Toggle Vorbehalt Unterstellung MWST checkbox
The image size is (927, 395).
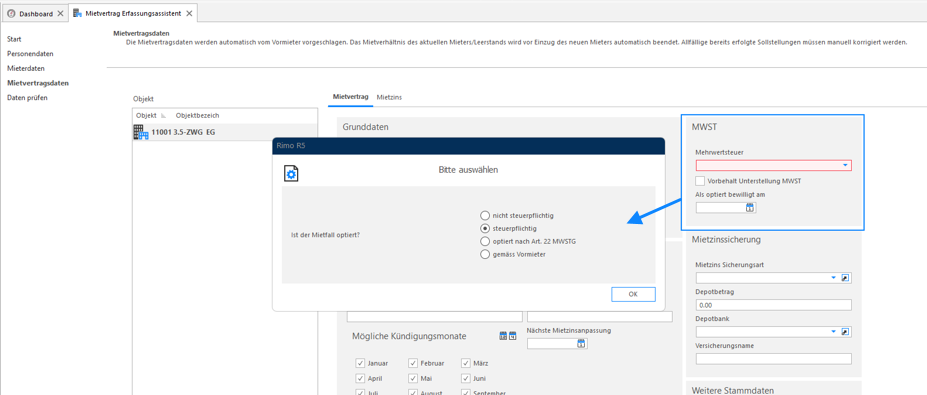pos(701,181)
